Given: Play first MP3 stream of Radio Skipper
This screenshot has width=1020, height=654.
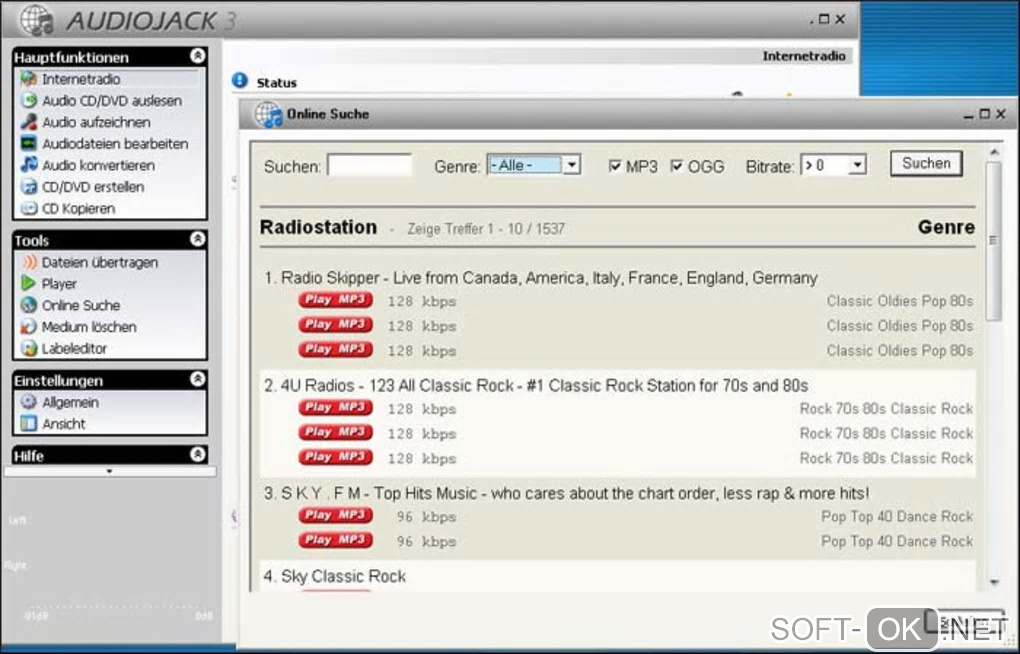Looking at the screenshot, I should (336, 300).
